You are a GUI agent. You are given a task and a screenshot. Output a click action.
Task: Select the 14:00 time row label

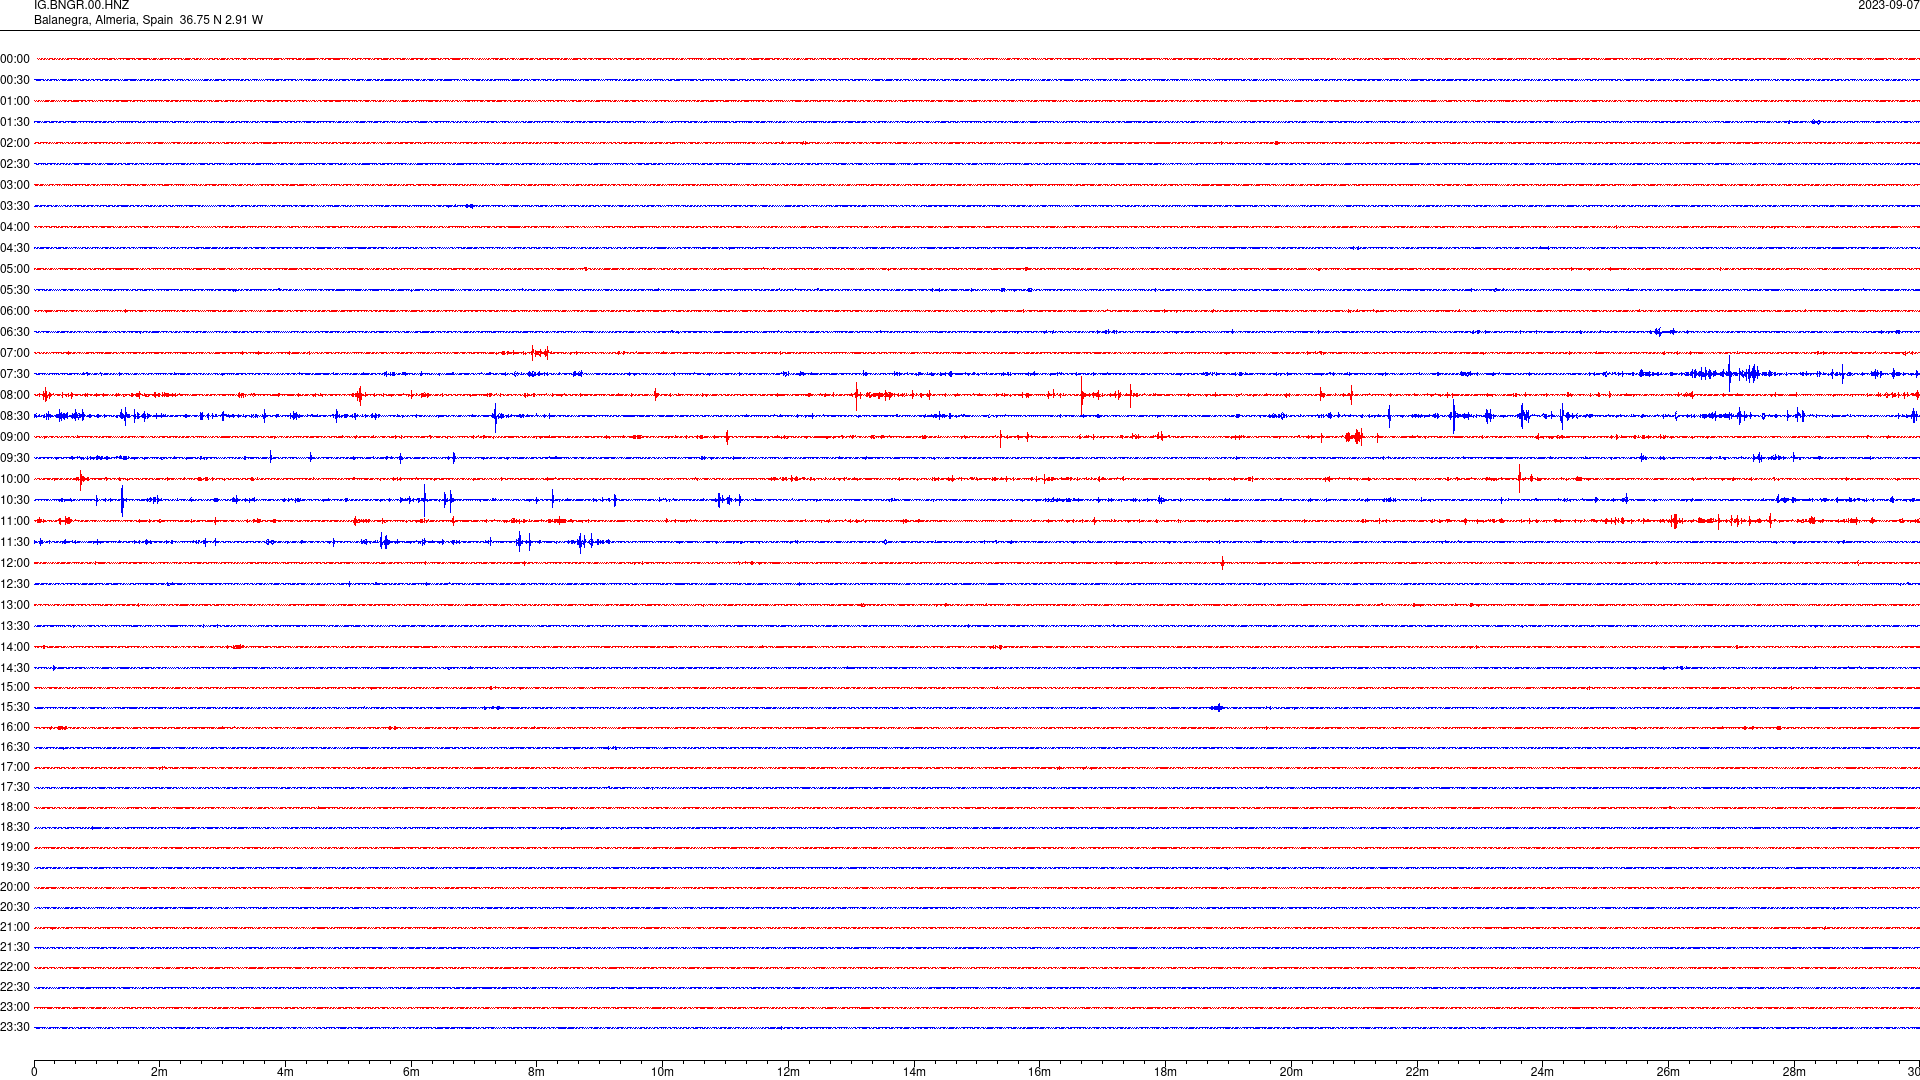(15, 647)
